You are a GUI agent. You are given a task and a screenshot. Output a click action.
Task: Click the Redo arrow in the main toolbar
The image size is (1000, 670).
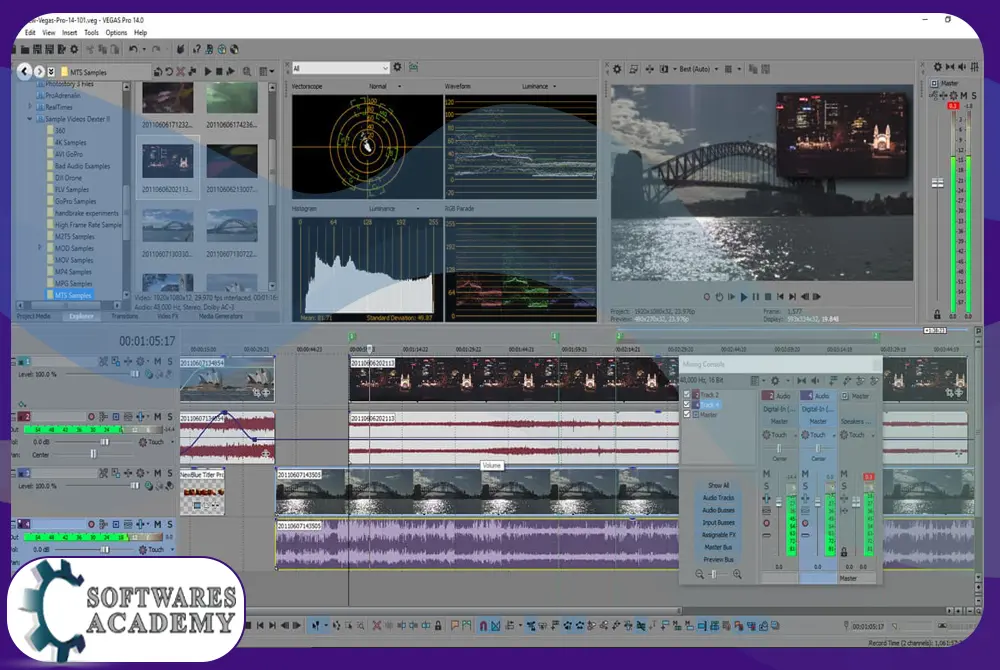pyautogui.click(x=156, y=49)
